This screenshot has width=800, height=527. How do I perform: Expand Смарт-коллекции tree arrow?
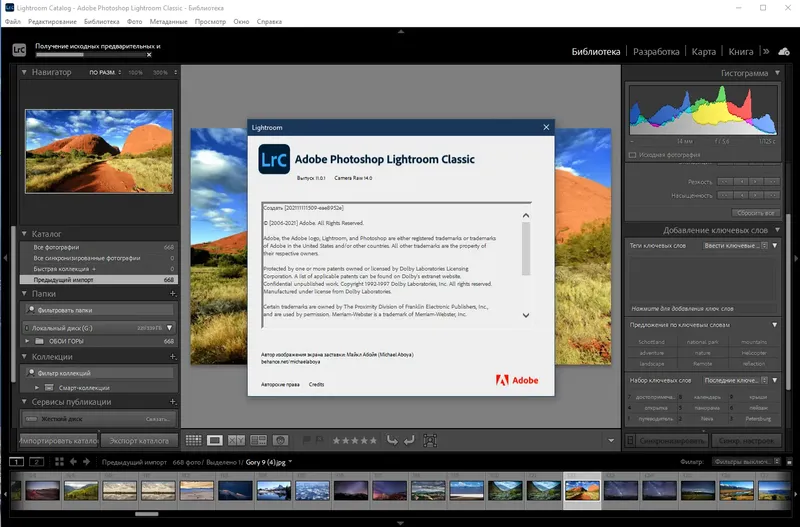(37, 388)
